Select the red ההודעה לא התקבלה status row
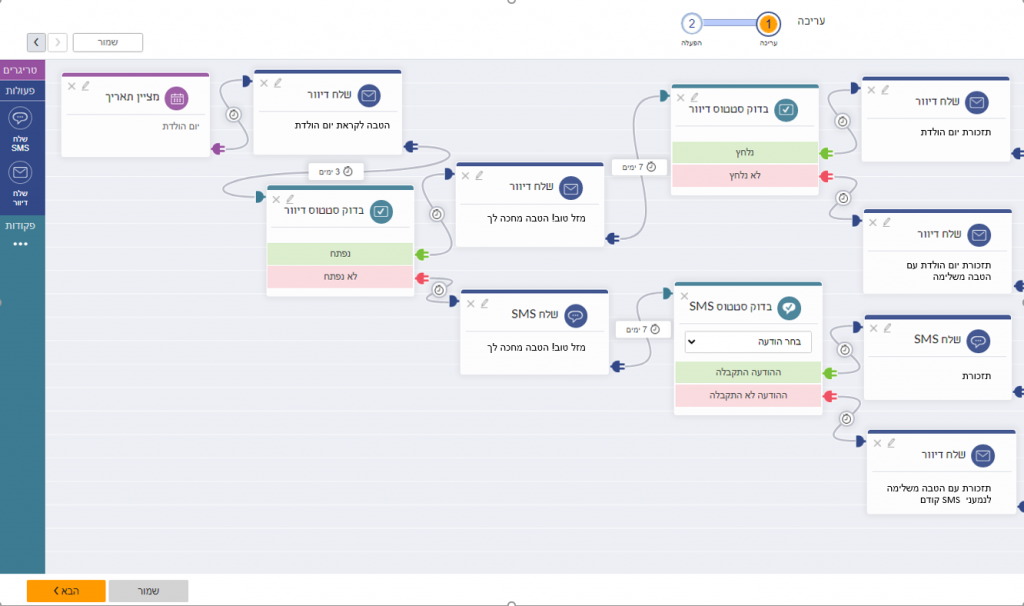This screenshot has height=606, width=1024. pos(748,395)
